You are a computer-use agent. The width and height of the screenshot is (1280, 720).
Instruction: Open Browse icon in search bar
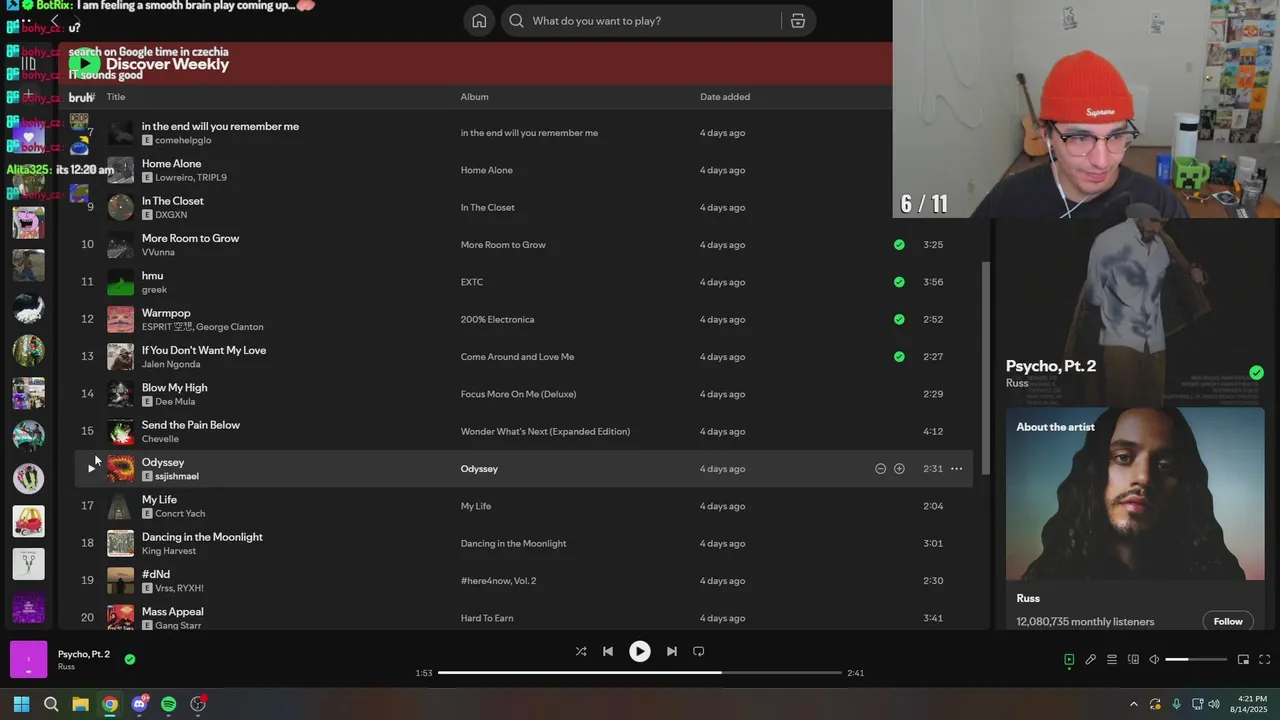click(x=798, y=21)
